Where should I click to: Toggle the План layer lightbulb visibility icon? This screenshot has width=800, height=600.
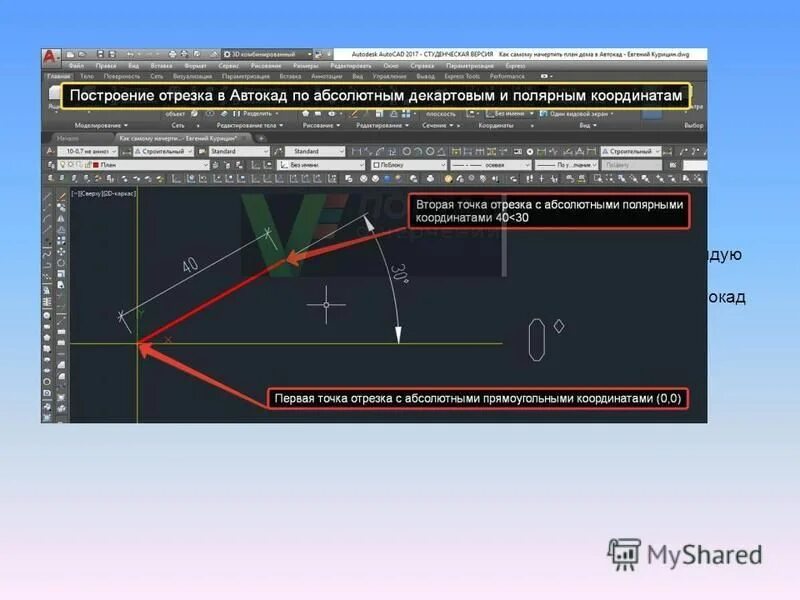(x=63, y=165)
